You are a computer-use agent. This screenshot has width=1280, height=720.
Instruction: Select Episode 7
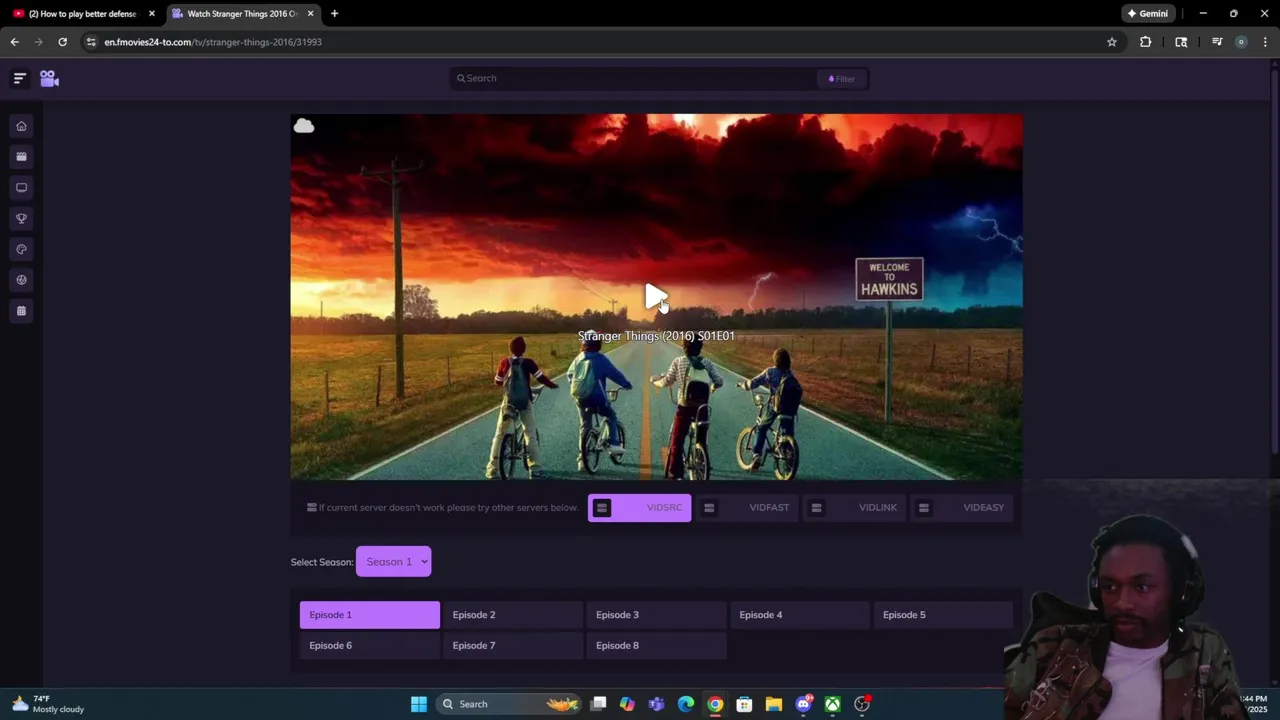pyautogui.click(x=513, y=645)
